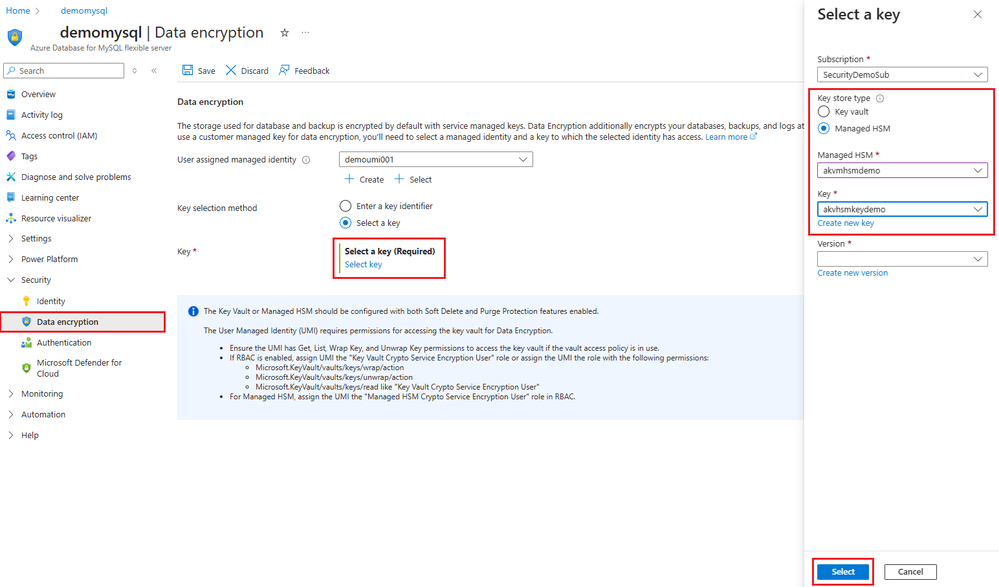999x587 pixels.
Task: Open the Subscription dropdown
Action: pyautogui.click(x=902, y=75)
